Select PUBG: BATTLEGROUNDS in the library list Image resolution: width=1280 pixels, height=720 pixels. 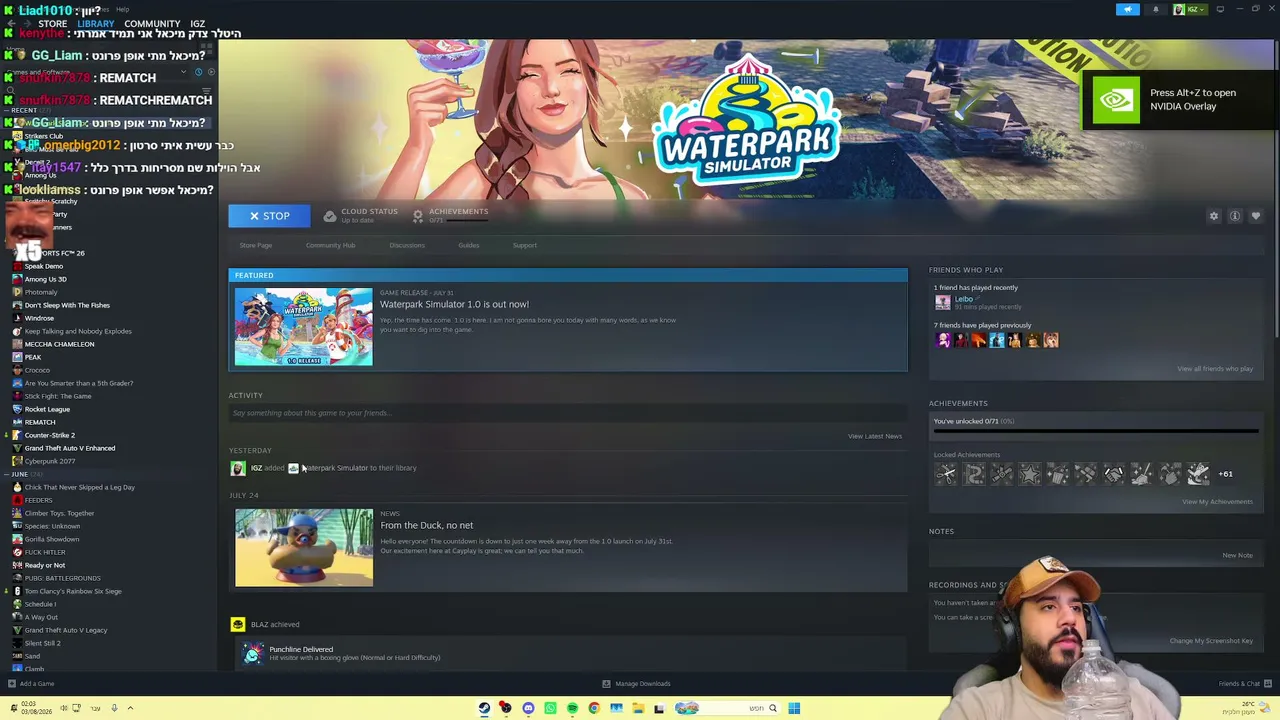62,578
